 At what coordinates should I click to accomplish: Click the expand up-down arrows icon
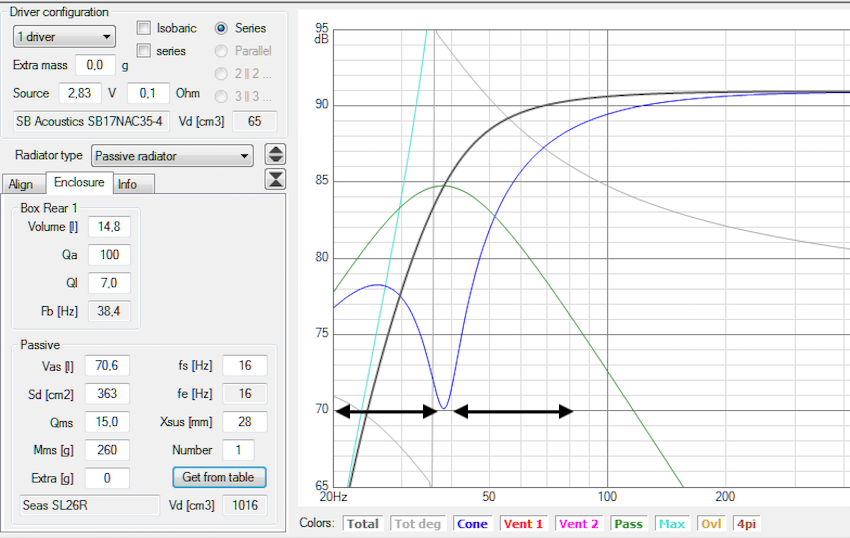click(275, 155)
